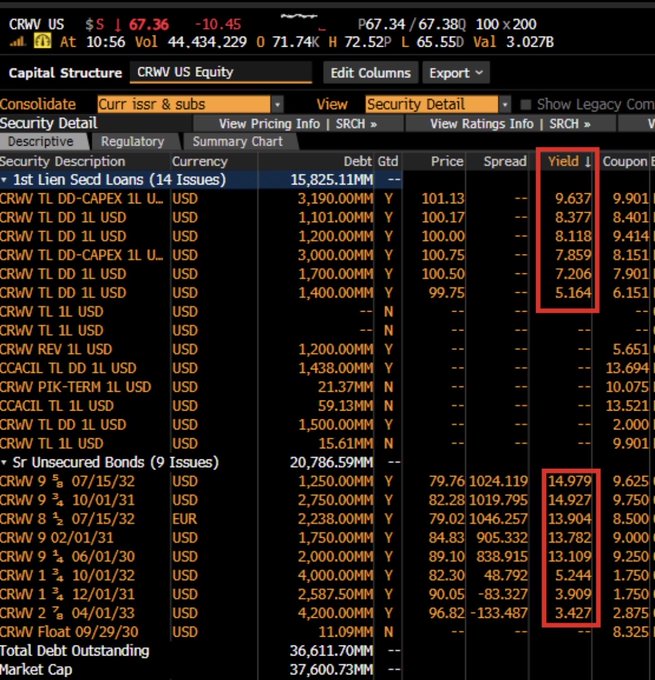
Task: Select the CRWV 1 3/4 12/01/31 bond
Action: 328,595
